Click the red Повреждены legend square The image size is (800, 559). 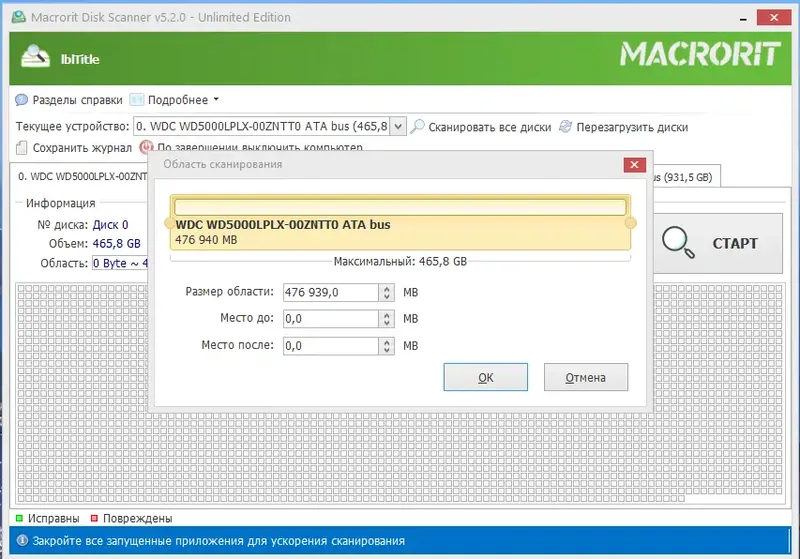click(94, 518)
